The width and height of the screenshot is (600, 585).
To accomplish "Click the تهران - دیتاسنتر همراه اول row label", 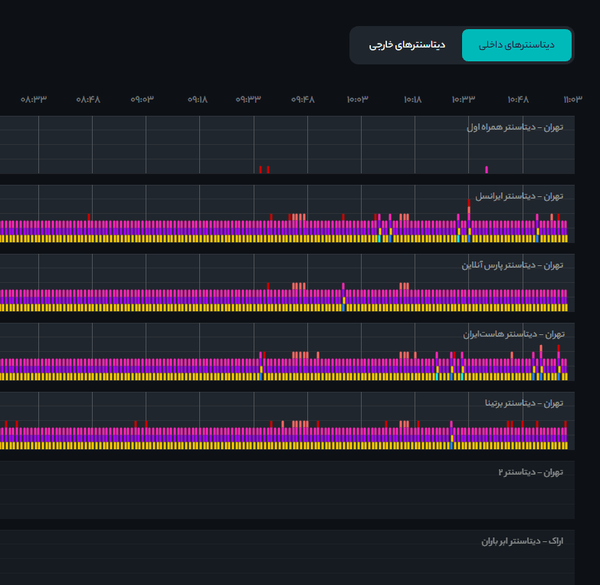I will (515, 127).
